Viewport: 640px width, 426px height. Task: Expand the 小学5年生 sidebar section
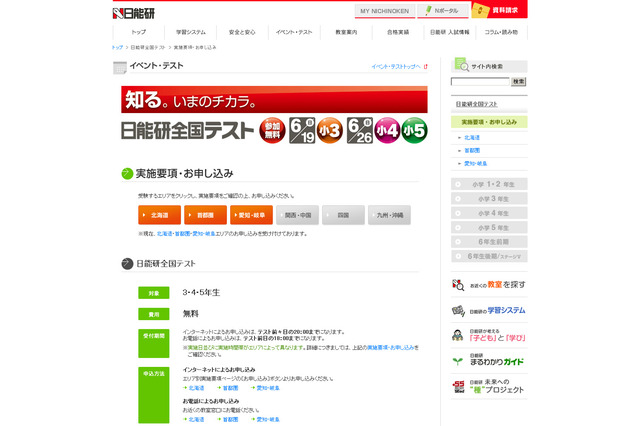(489, 227)
